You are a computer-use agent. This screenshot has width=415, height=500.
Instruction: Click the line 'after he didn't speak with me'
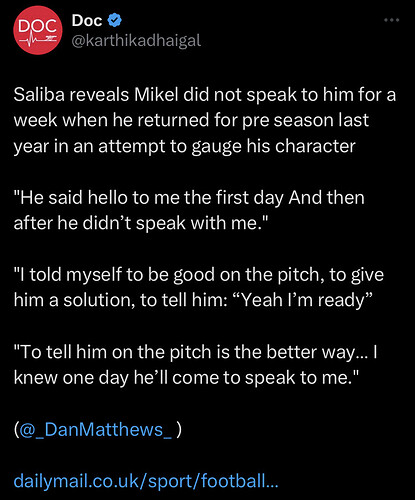point(141,223)
